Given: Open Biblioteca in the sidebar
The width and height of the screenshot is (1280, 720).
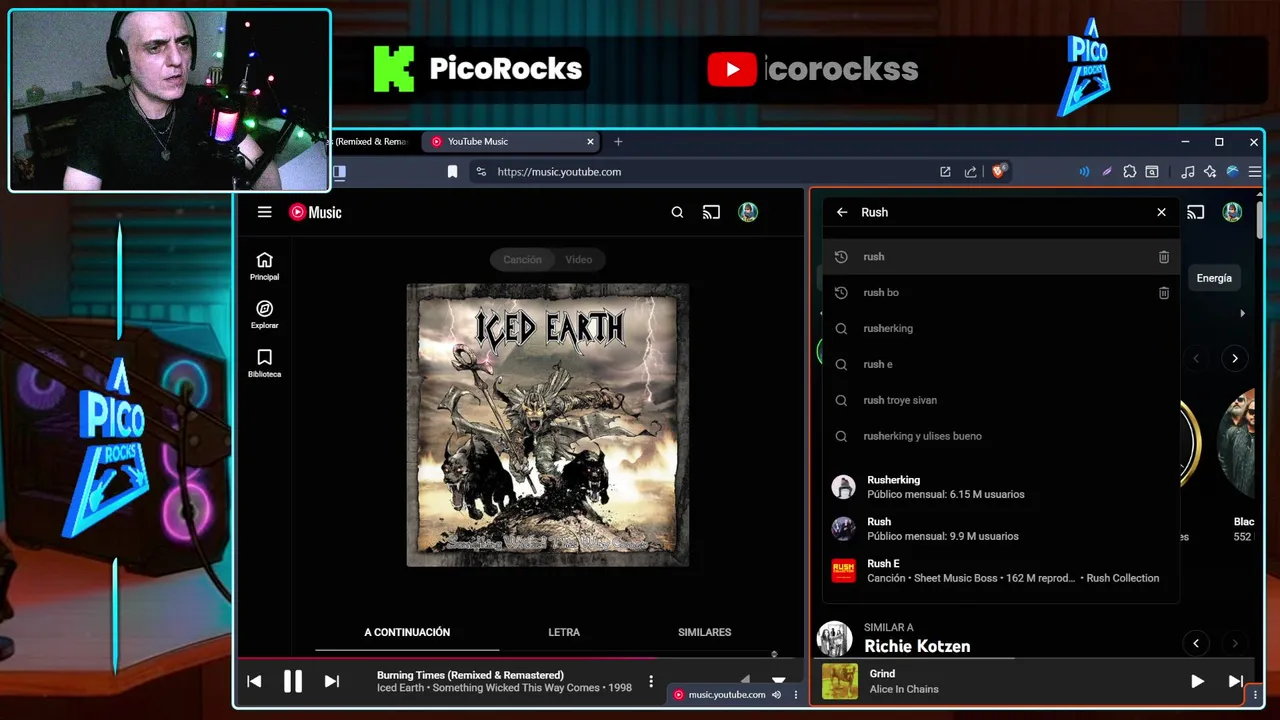Looking at the screenshot, I should [264, 364].
